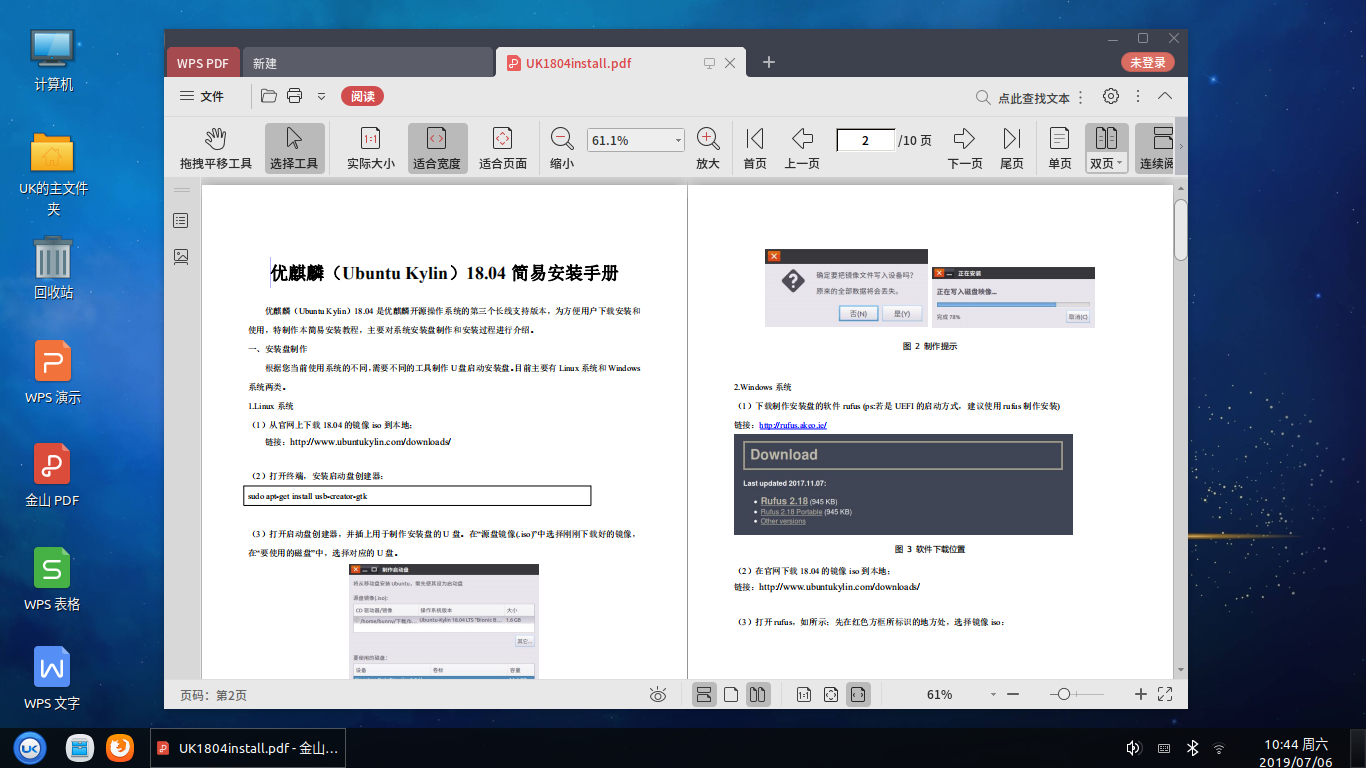Switch to the 新建 tab
This screenshot has width=1366, height=768.
265,62
